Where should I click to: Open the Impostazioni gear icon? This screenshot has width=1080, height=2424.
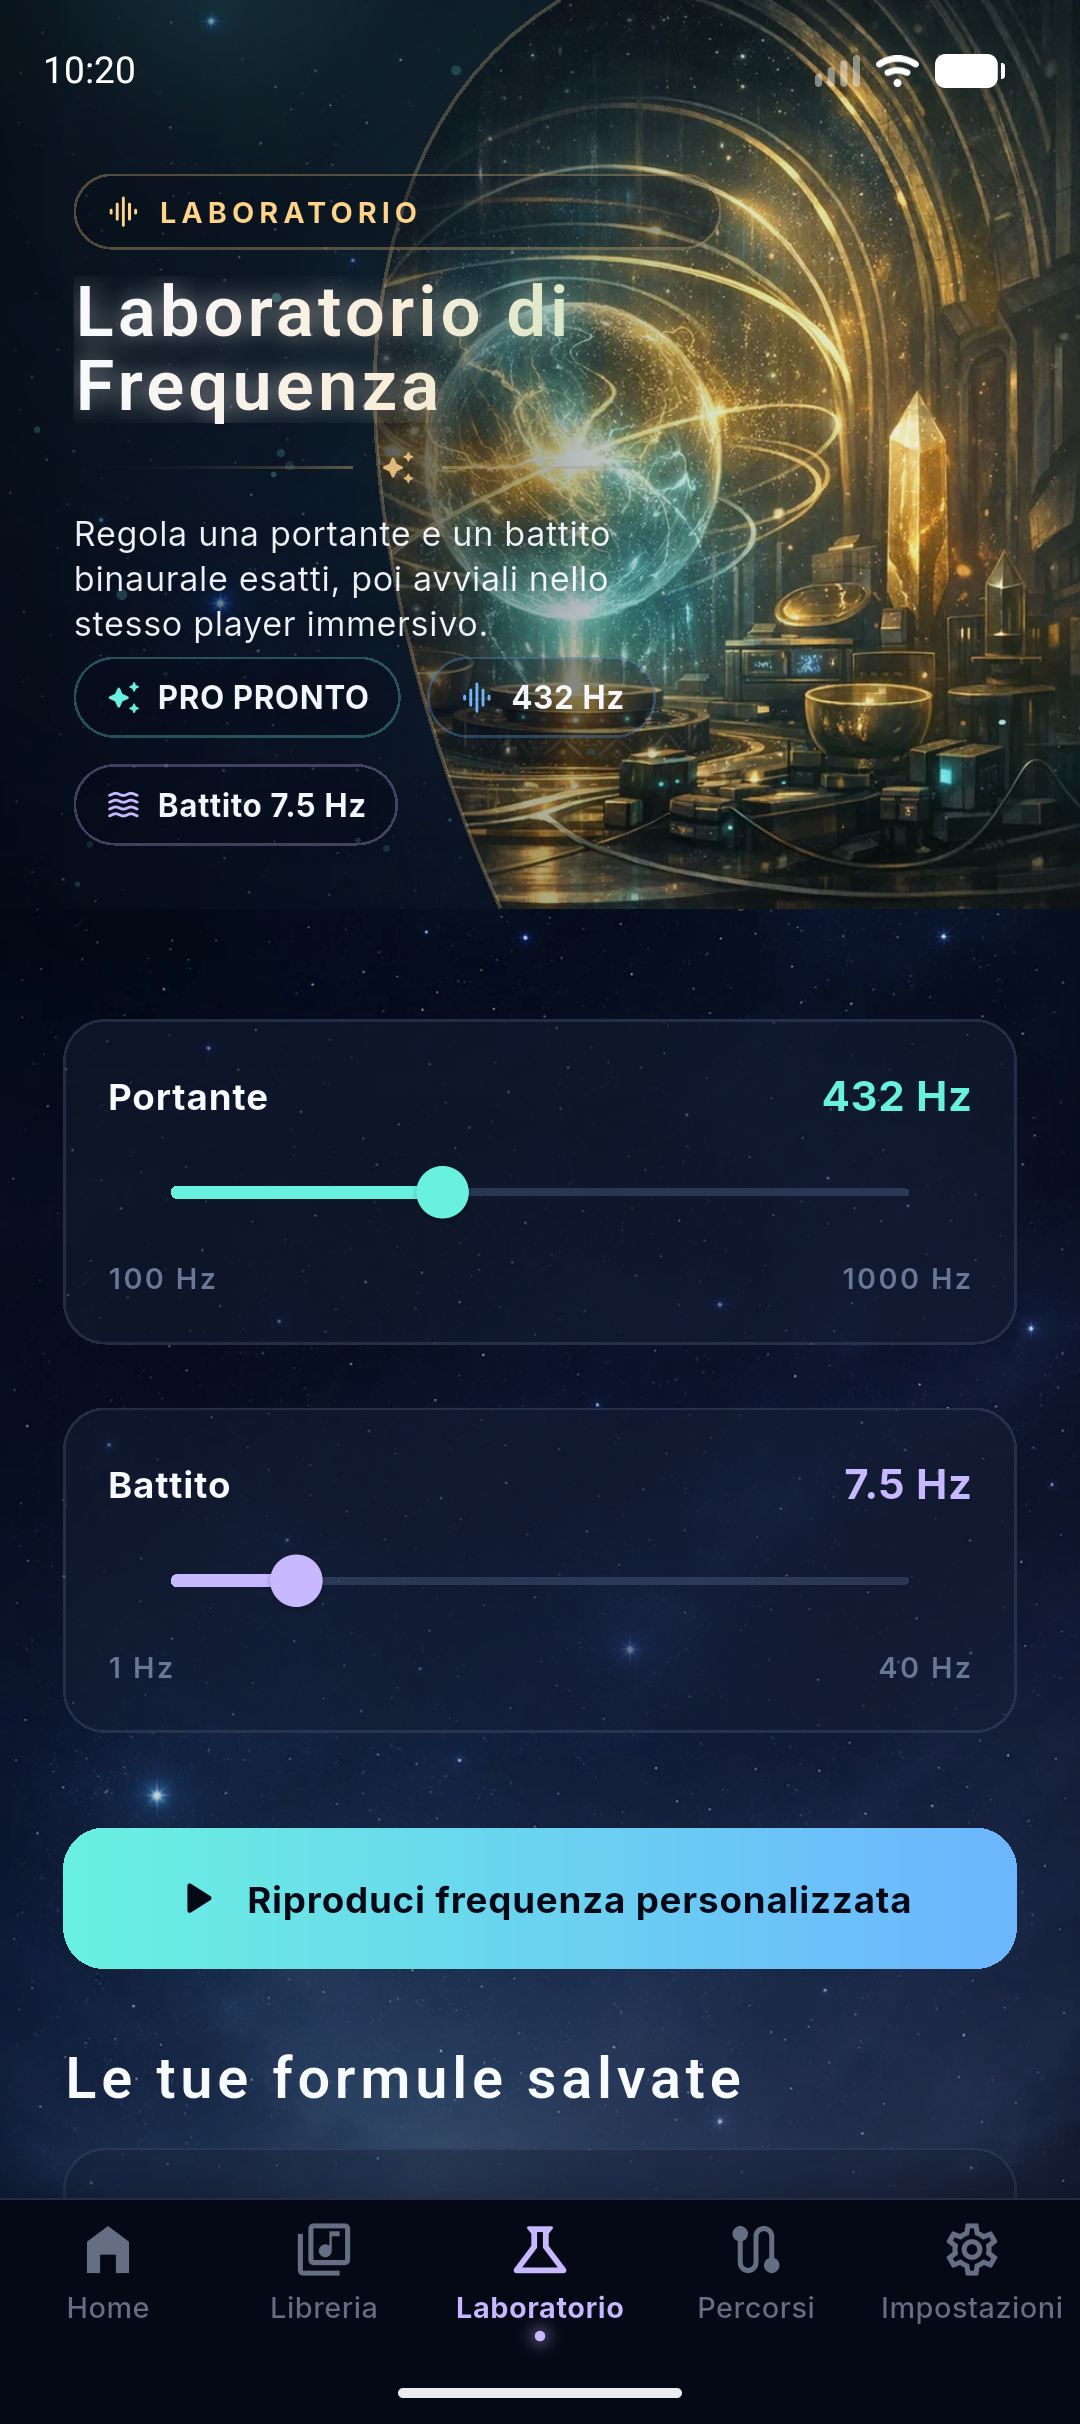(971, 2251)
